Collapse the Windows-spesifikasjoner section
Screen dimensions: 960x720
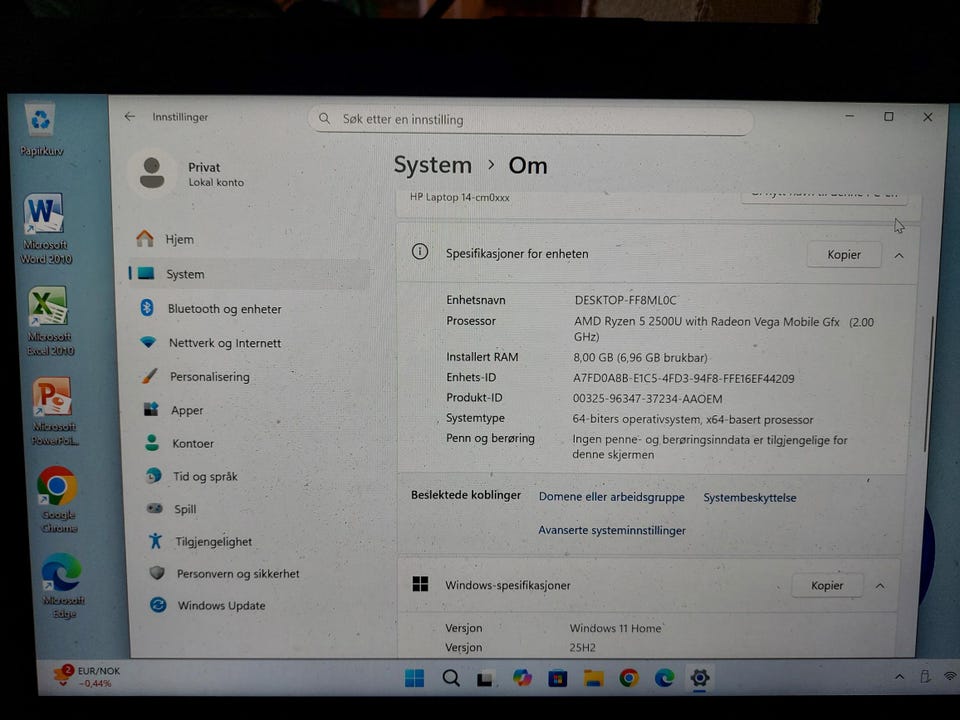[x=880, y=586]
